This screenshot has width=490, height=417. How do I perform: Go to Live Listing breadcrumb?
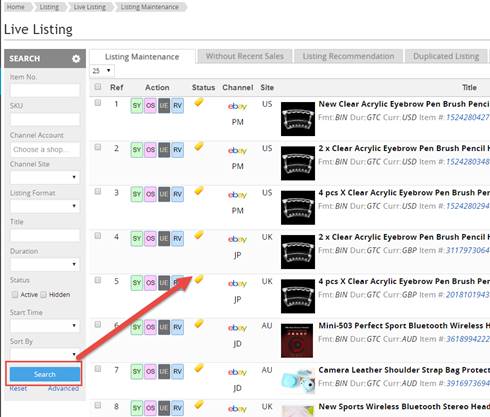89,7
